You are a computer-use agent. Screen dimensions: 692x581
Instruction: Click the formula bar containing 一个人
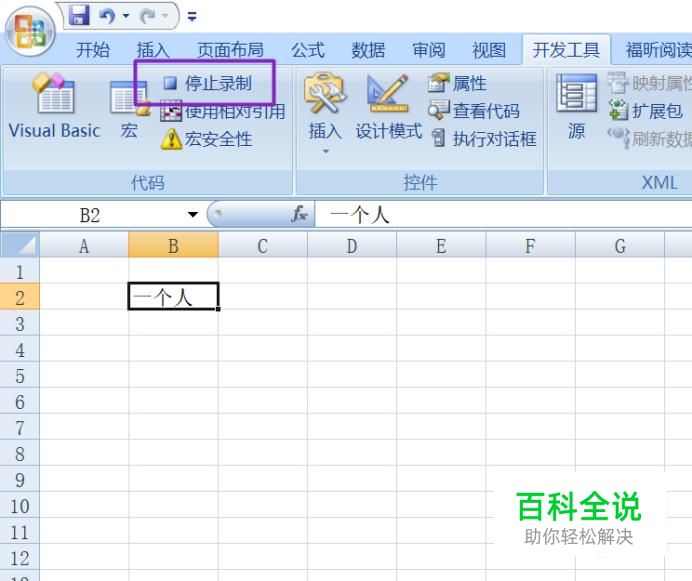(503, 215)
